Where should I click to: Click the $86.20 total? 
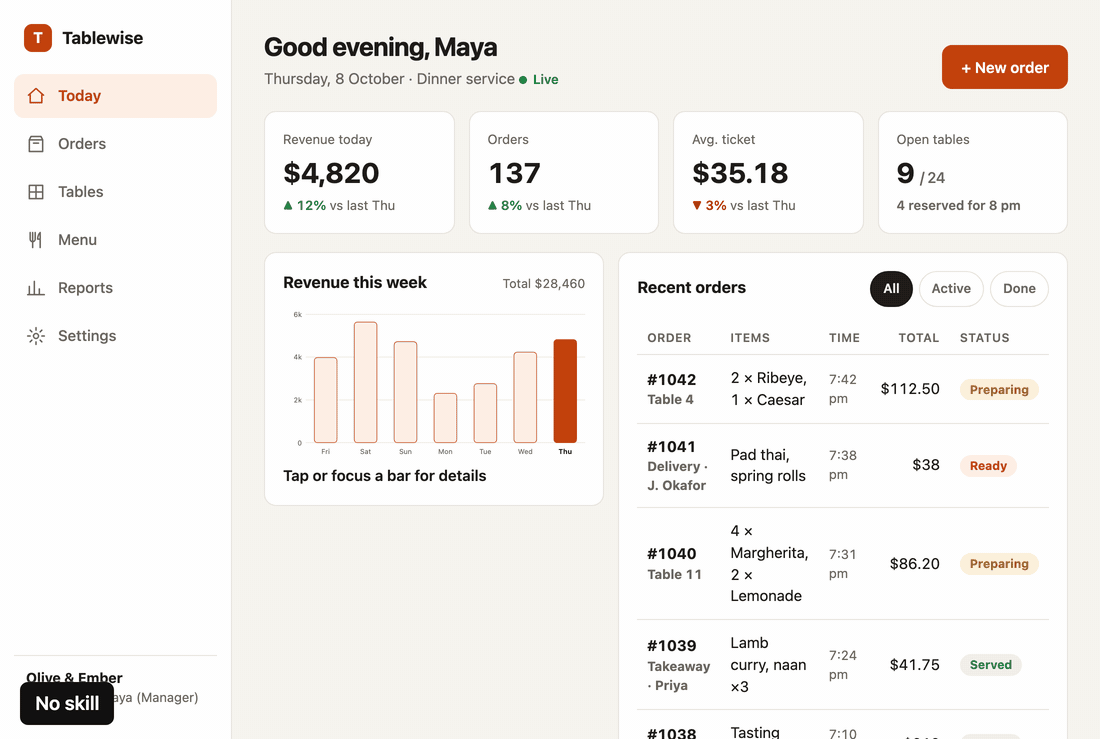pos(914,564)
